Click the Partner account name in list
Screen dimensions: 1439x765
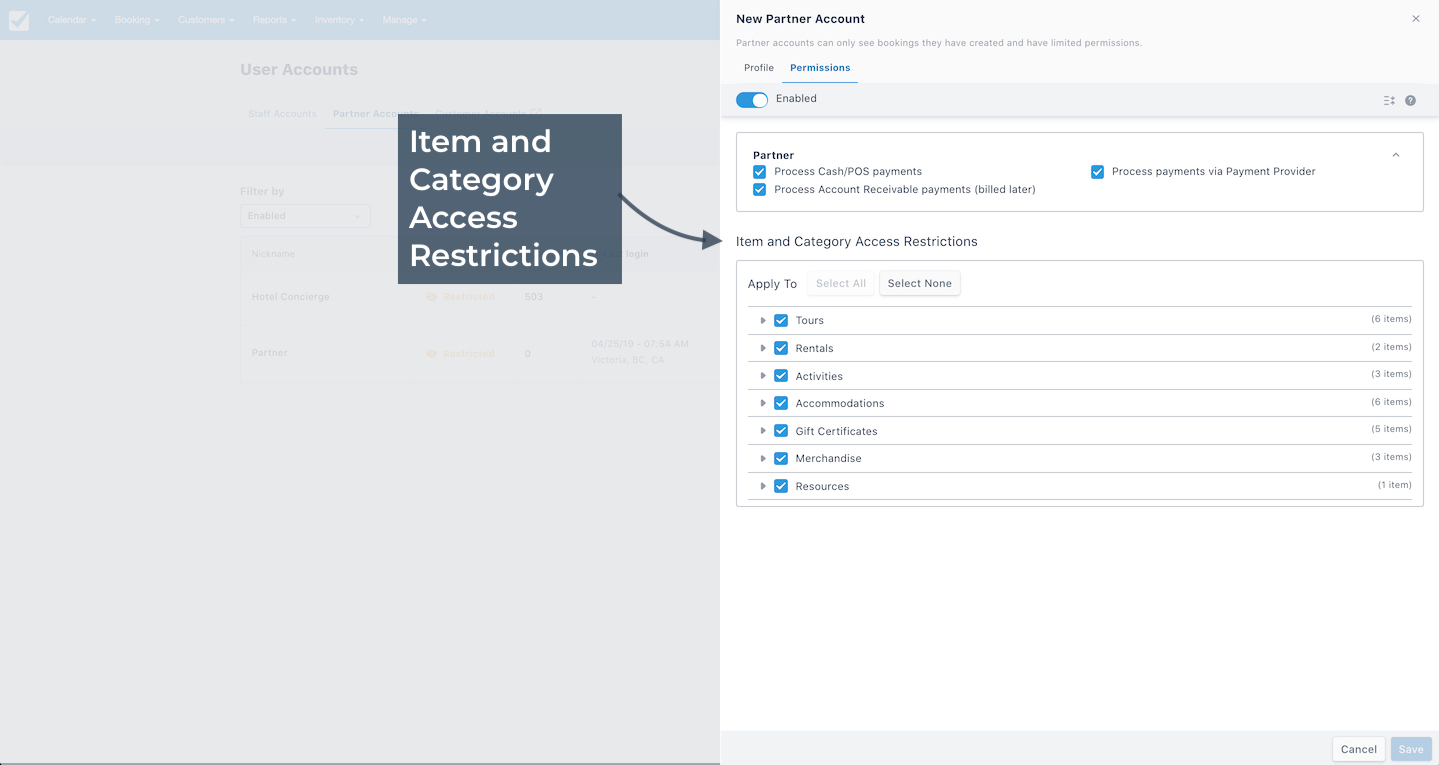coord(269,353)
